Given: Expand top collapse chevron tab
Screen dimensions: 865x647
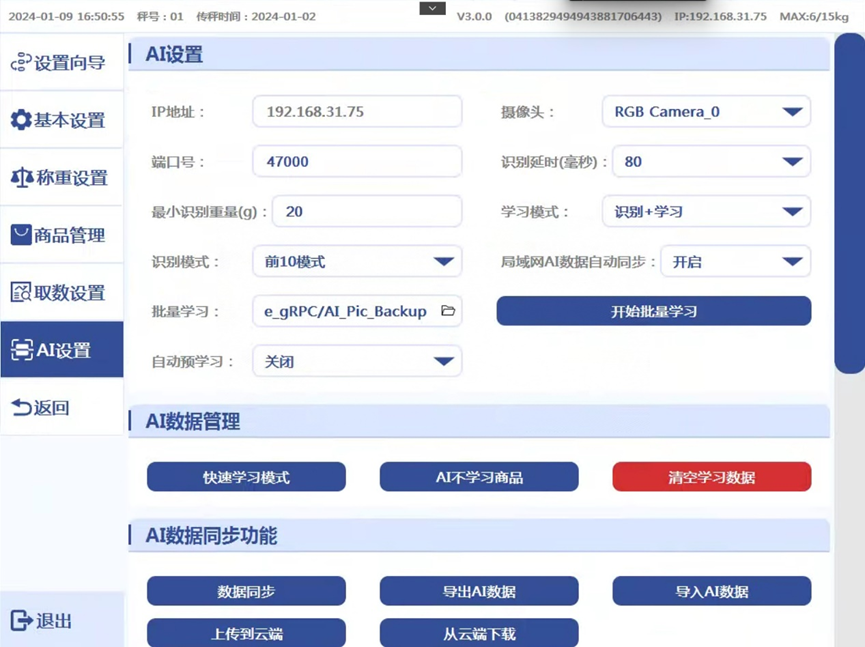Looking at the screenshot, I should pos(432,9).
